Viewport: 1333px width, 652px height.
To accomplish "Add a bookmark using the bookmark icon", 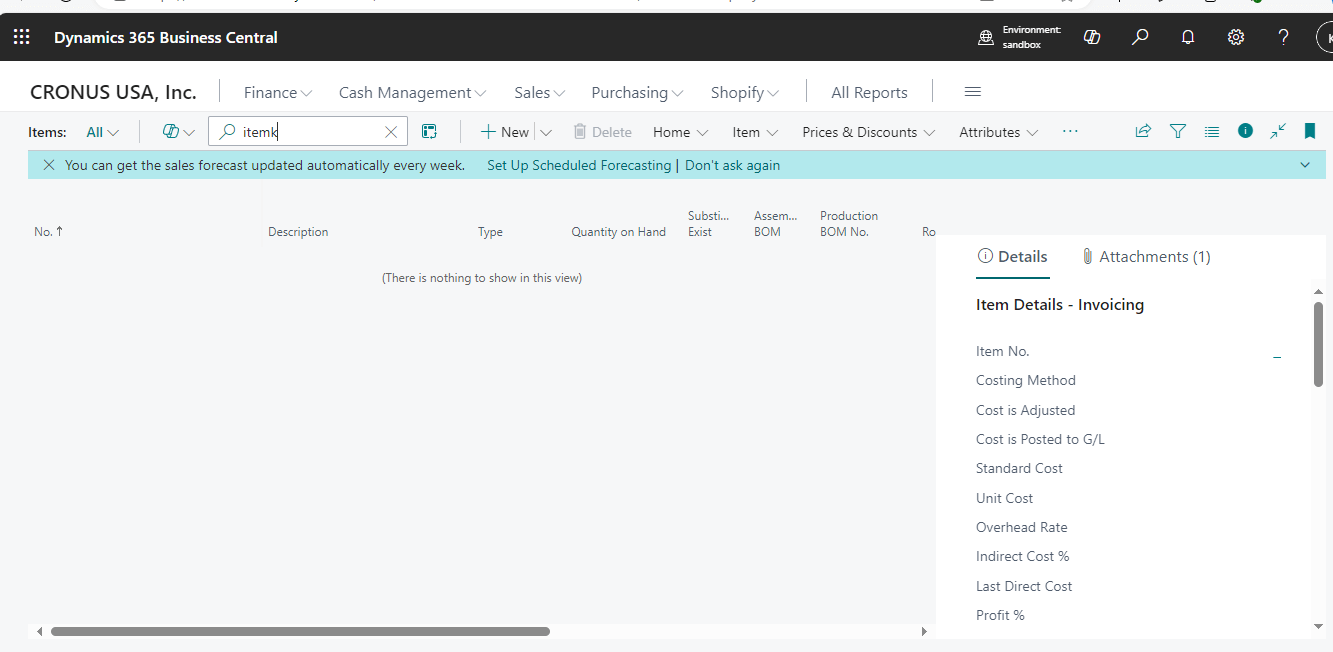I will 1310,131.
